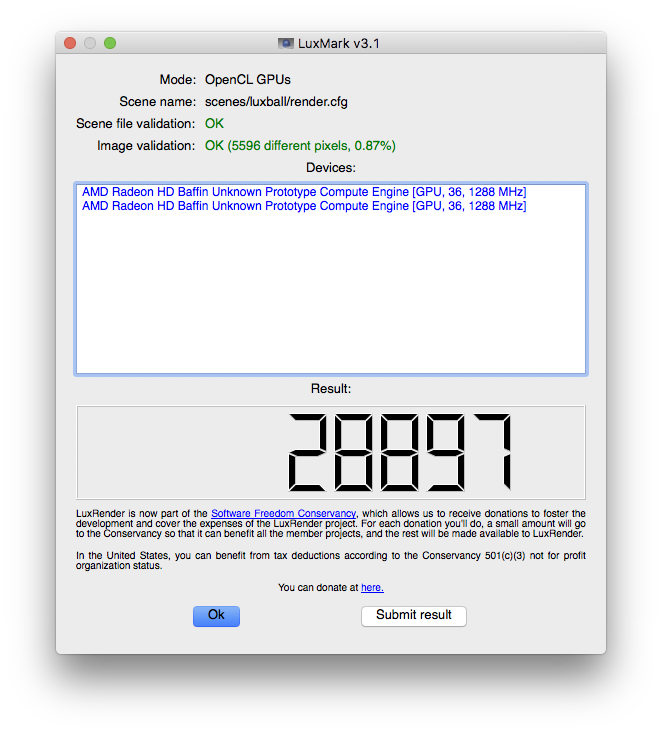Open the Software Freedom Conservancy link

pos(283,513)
